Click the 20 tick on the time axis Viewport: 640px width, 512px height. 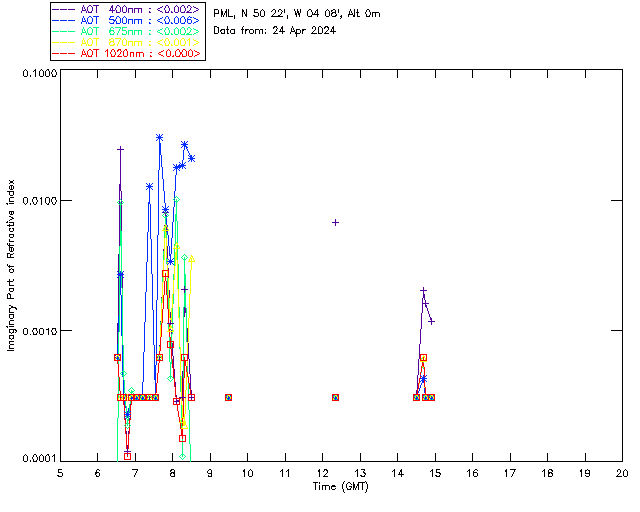tap(622, 472)
